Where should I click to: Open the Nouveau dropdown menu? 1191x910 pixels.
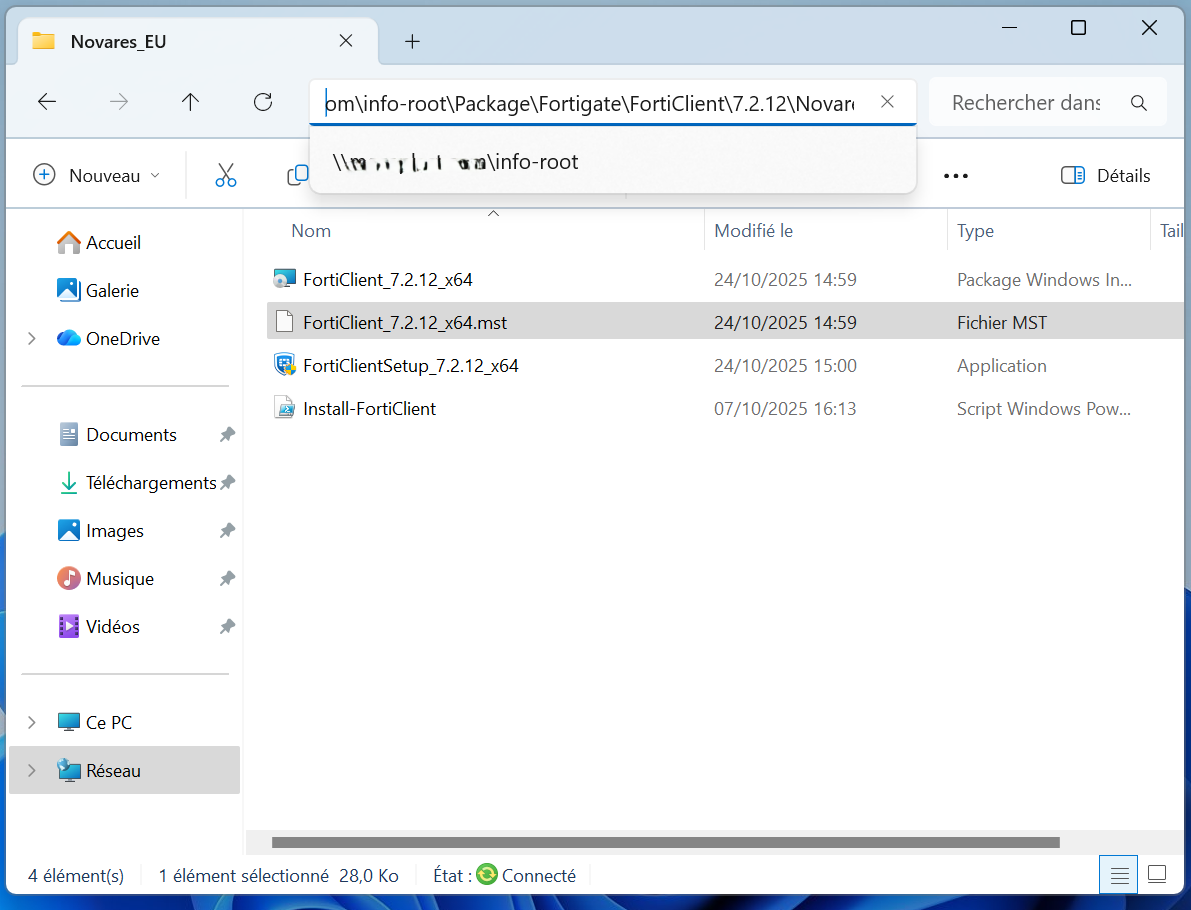(x=97, y=176)
